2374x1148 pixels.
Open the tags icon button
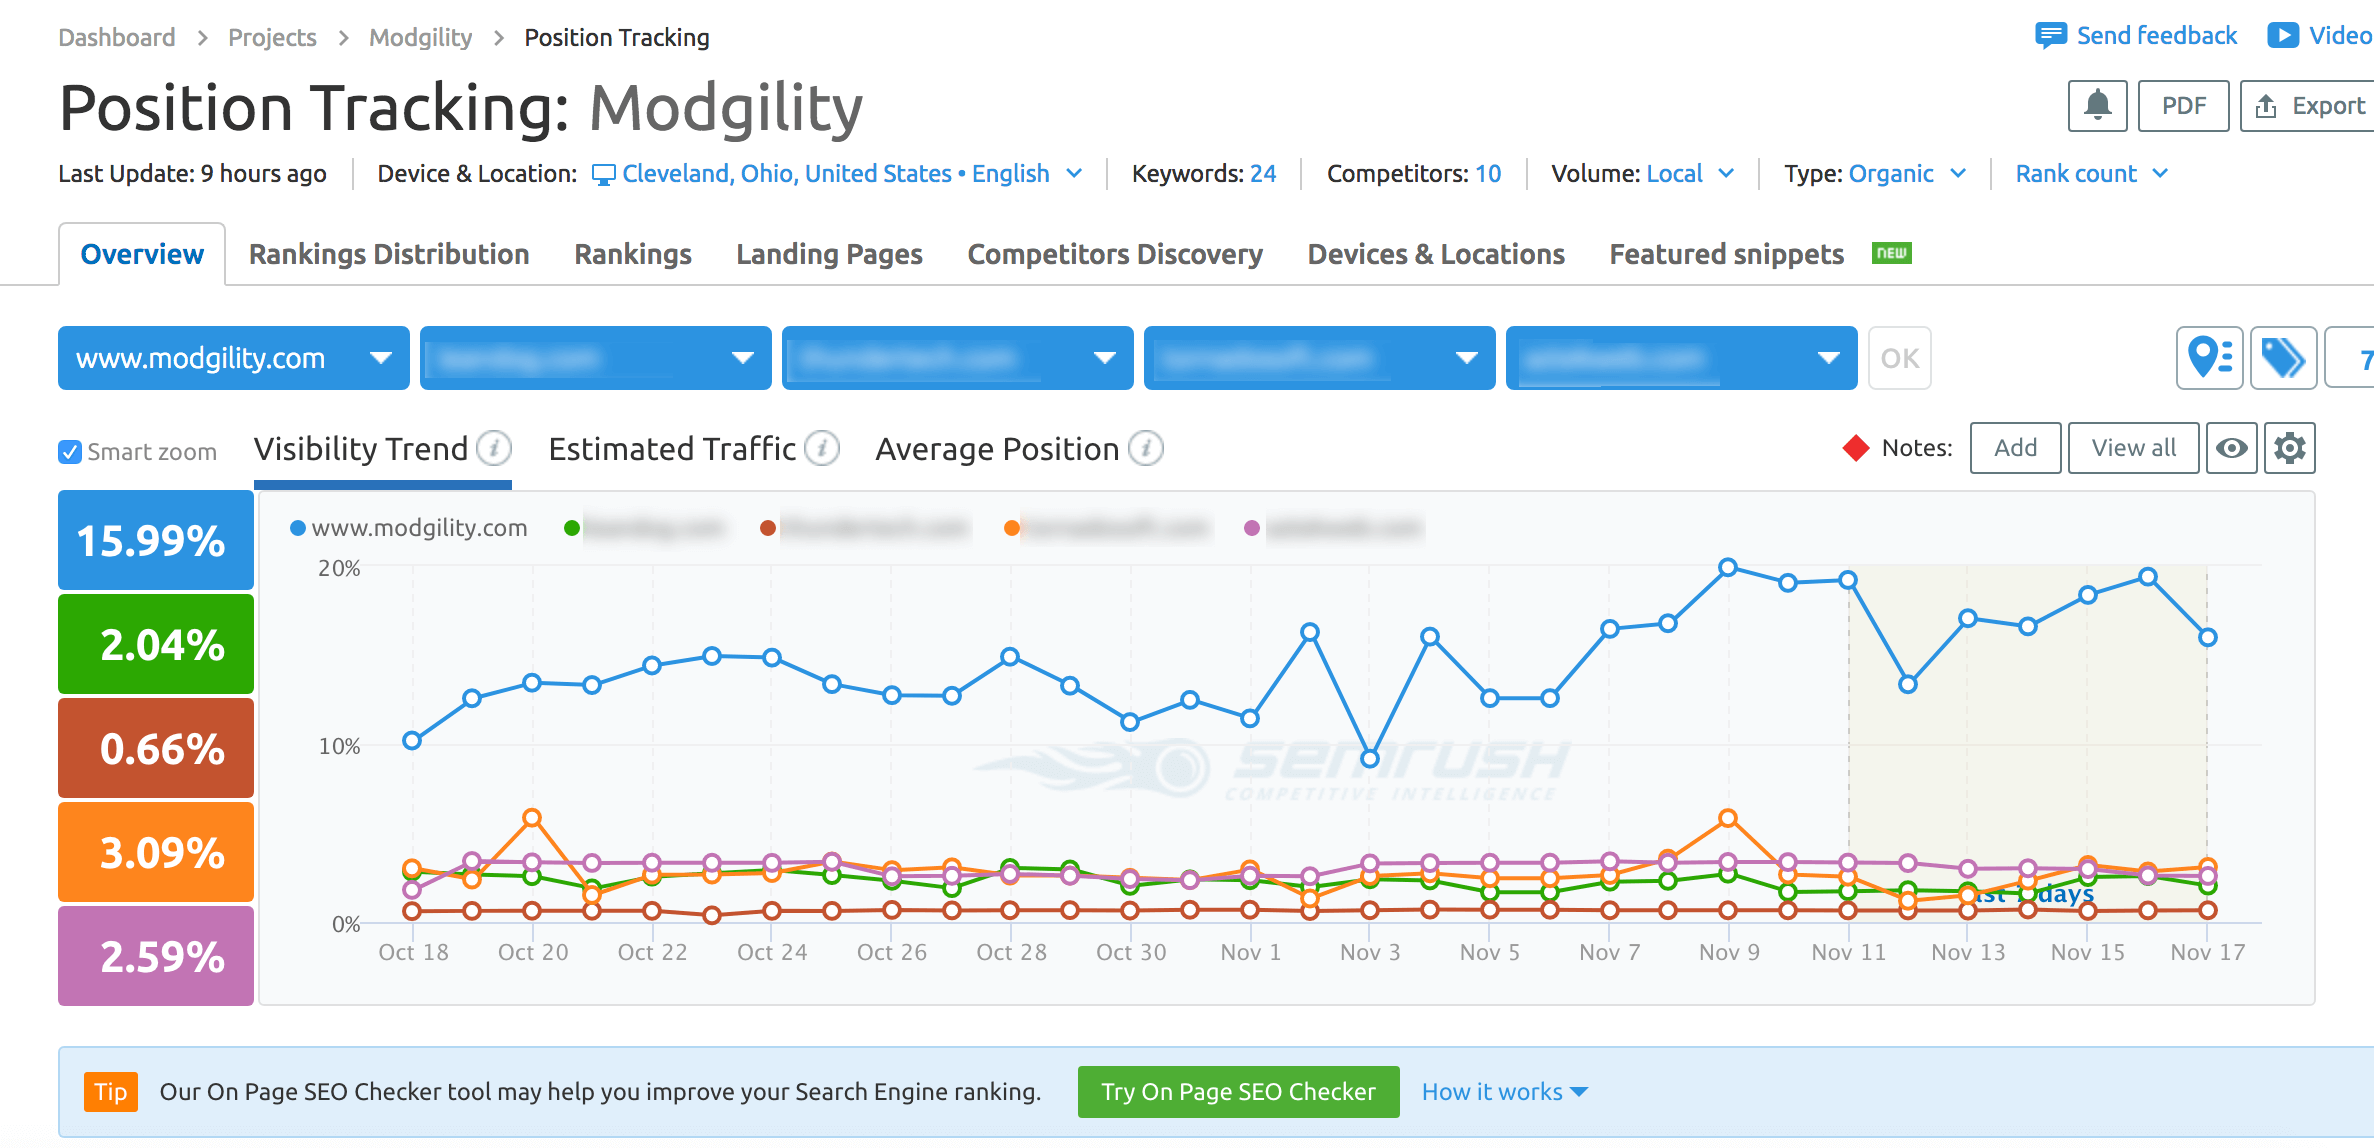2284,358
